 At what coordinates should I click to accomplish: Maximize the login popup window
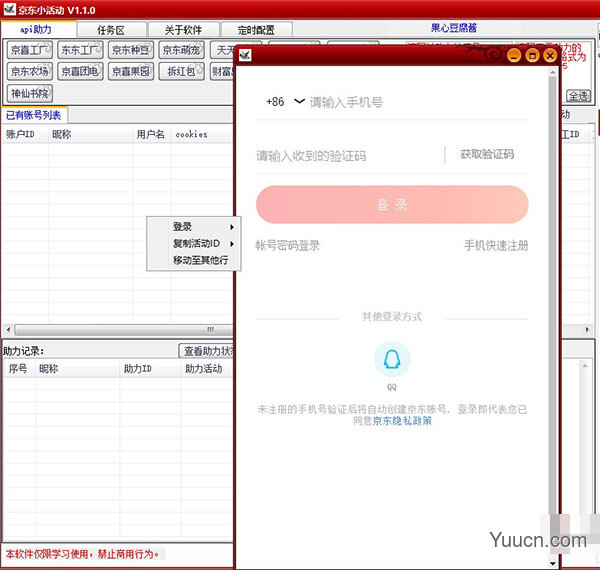[x=532, y=56]
